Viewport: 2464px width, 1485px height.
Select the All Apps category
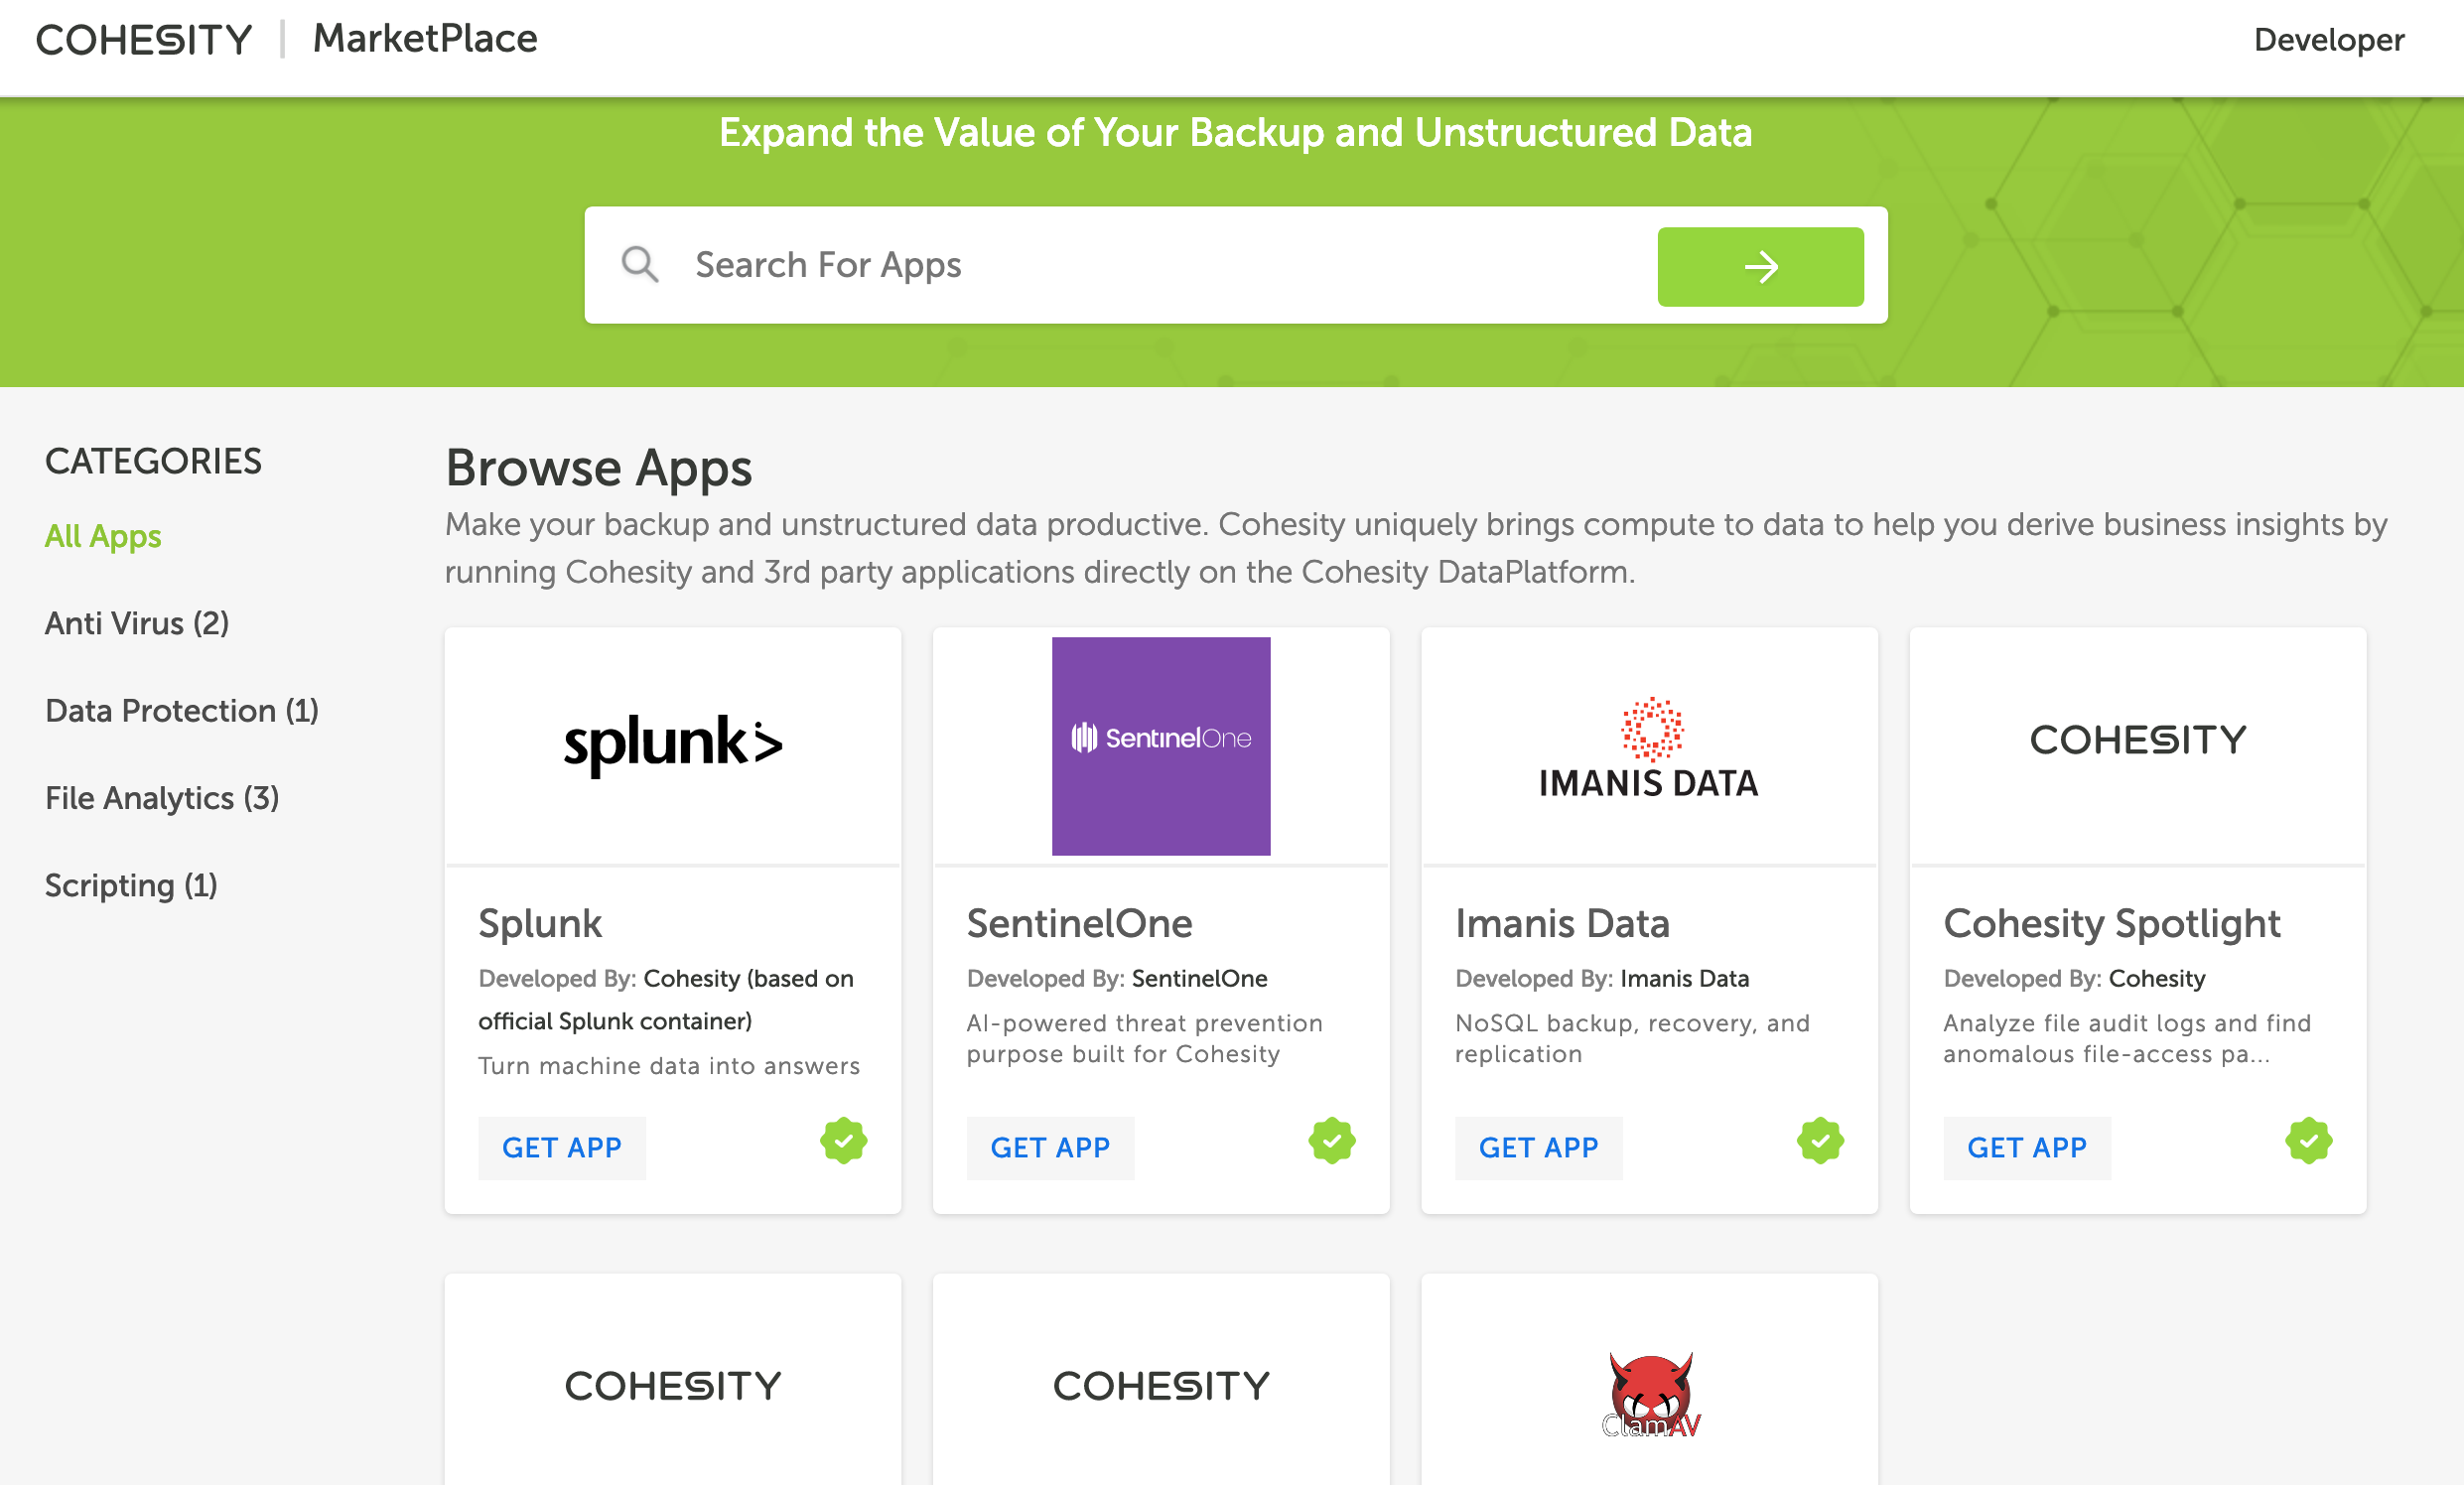(x=102, y=536)
